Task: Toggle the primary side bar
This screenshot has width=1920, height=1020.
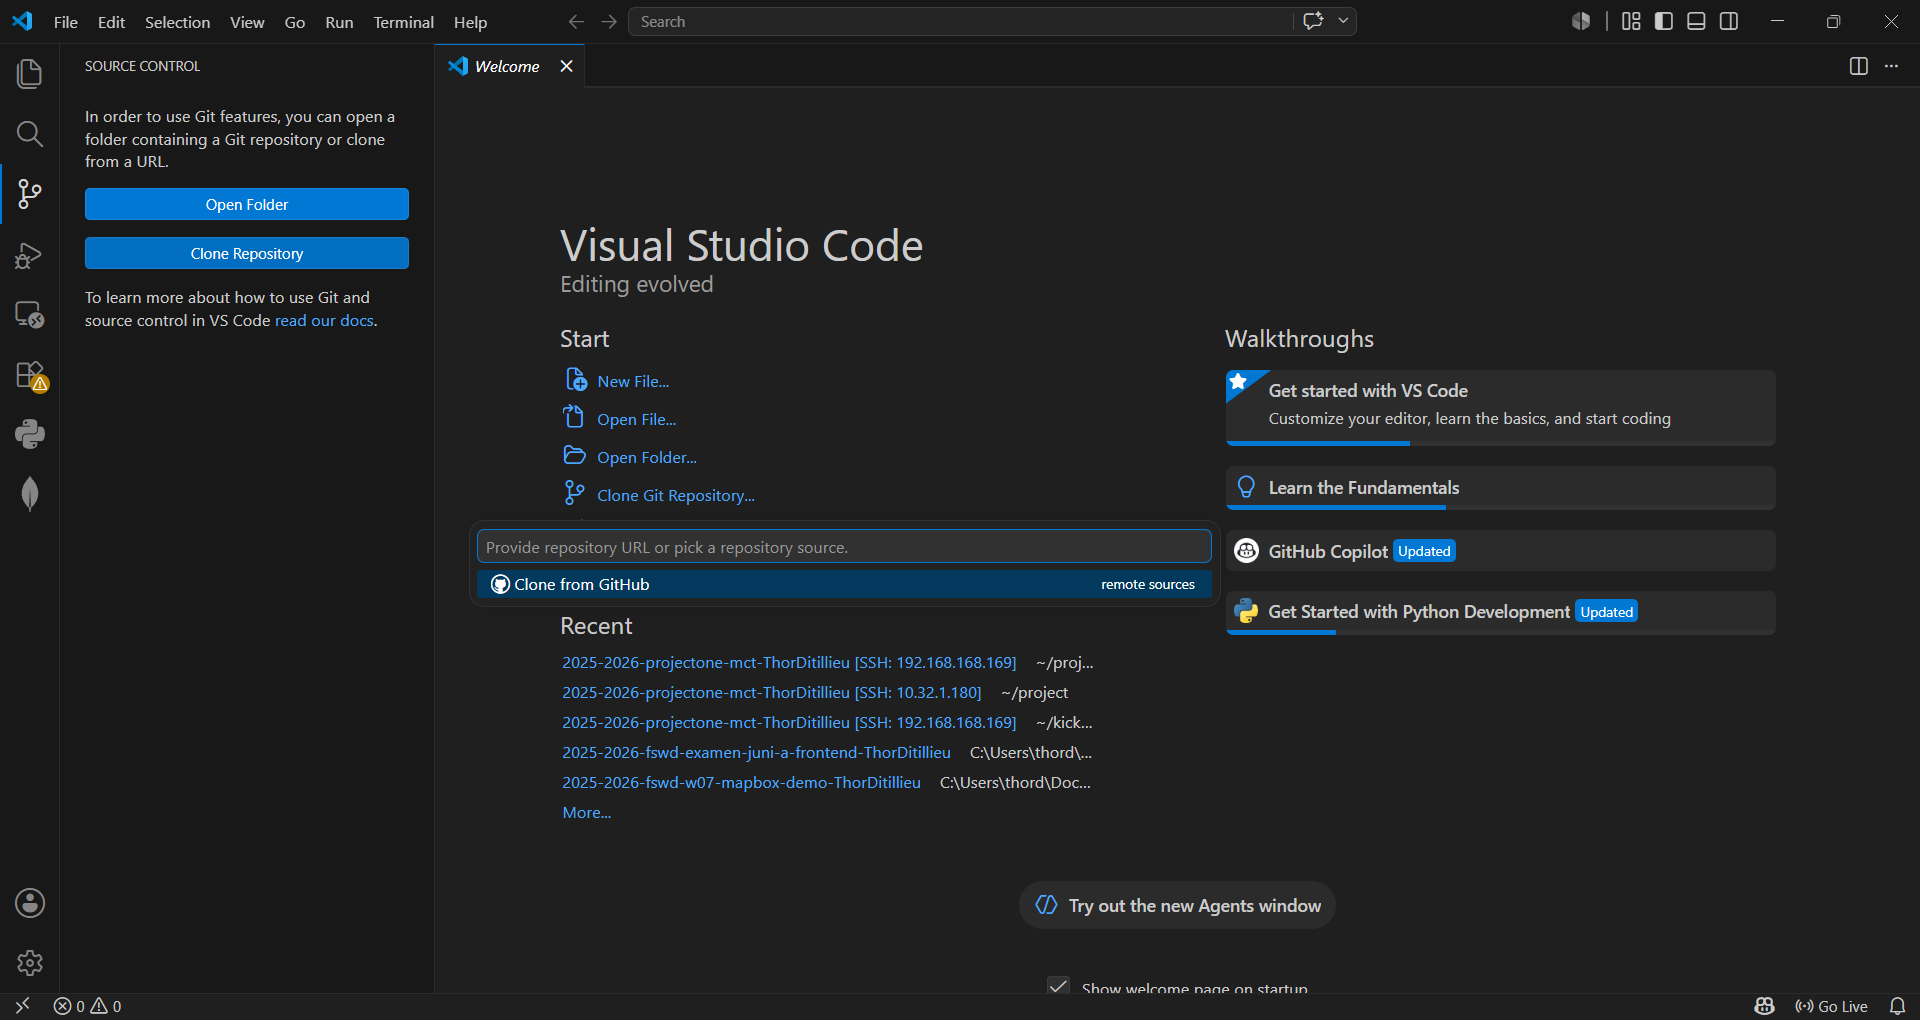Action: click(x=1664, y=21)
